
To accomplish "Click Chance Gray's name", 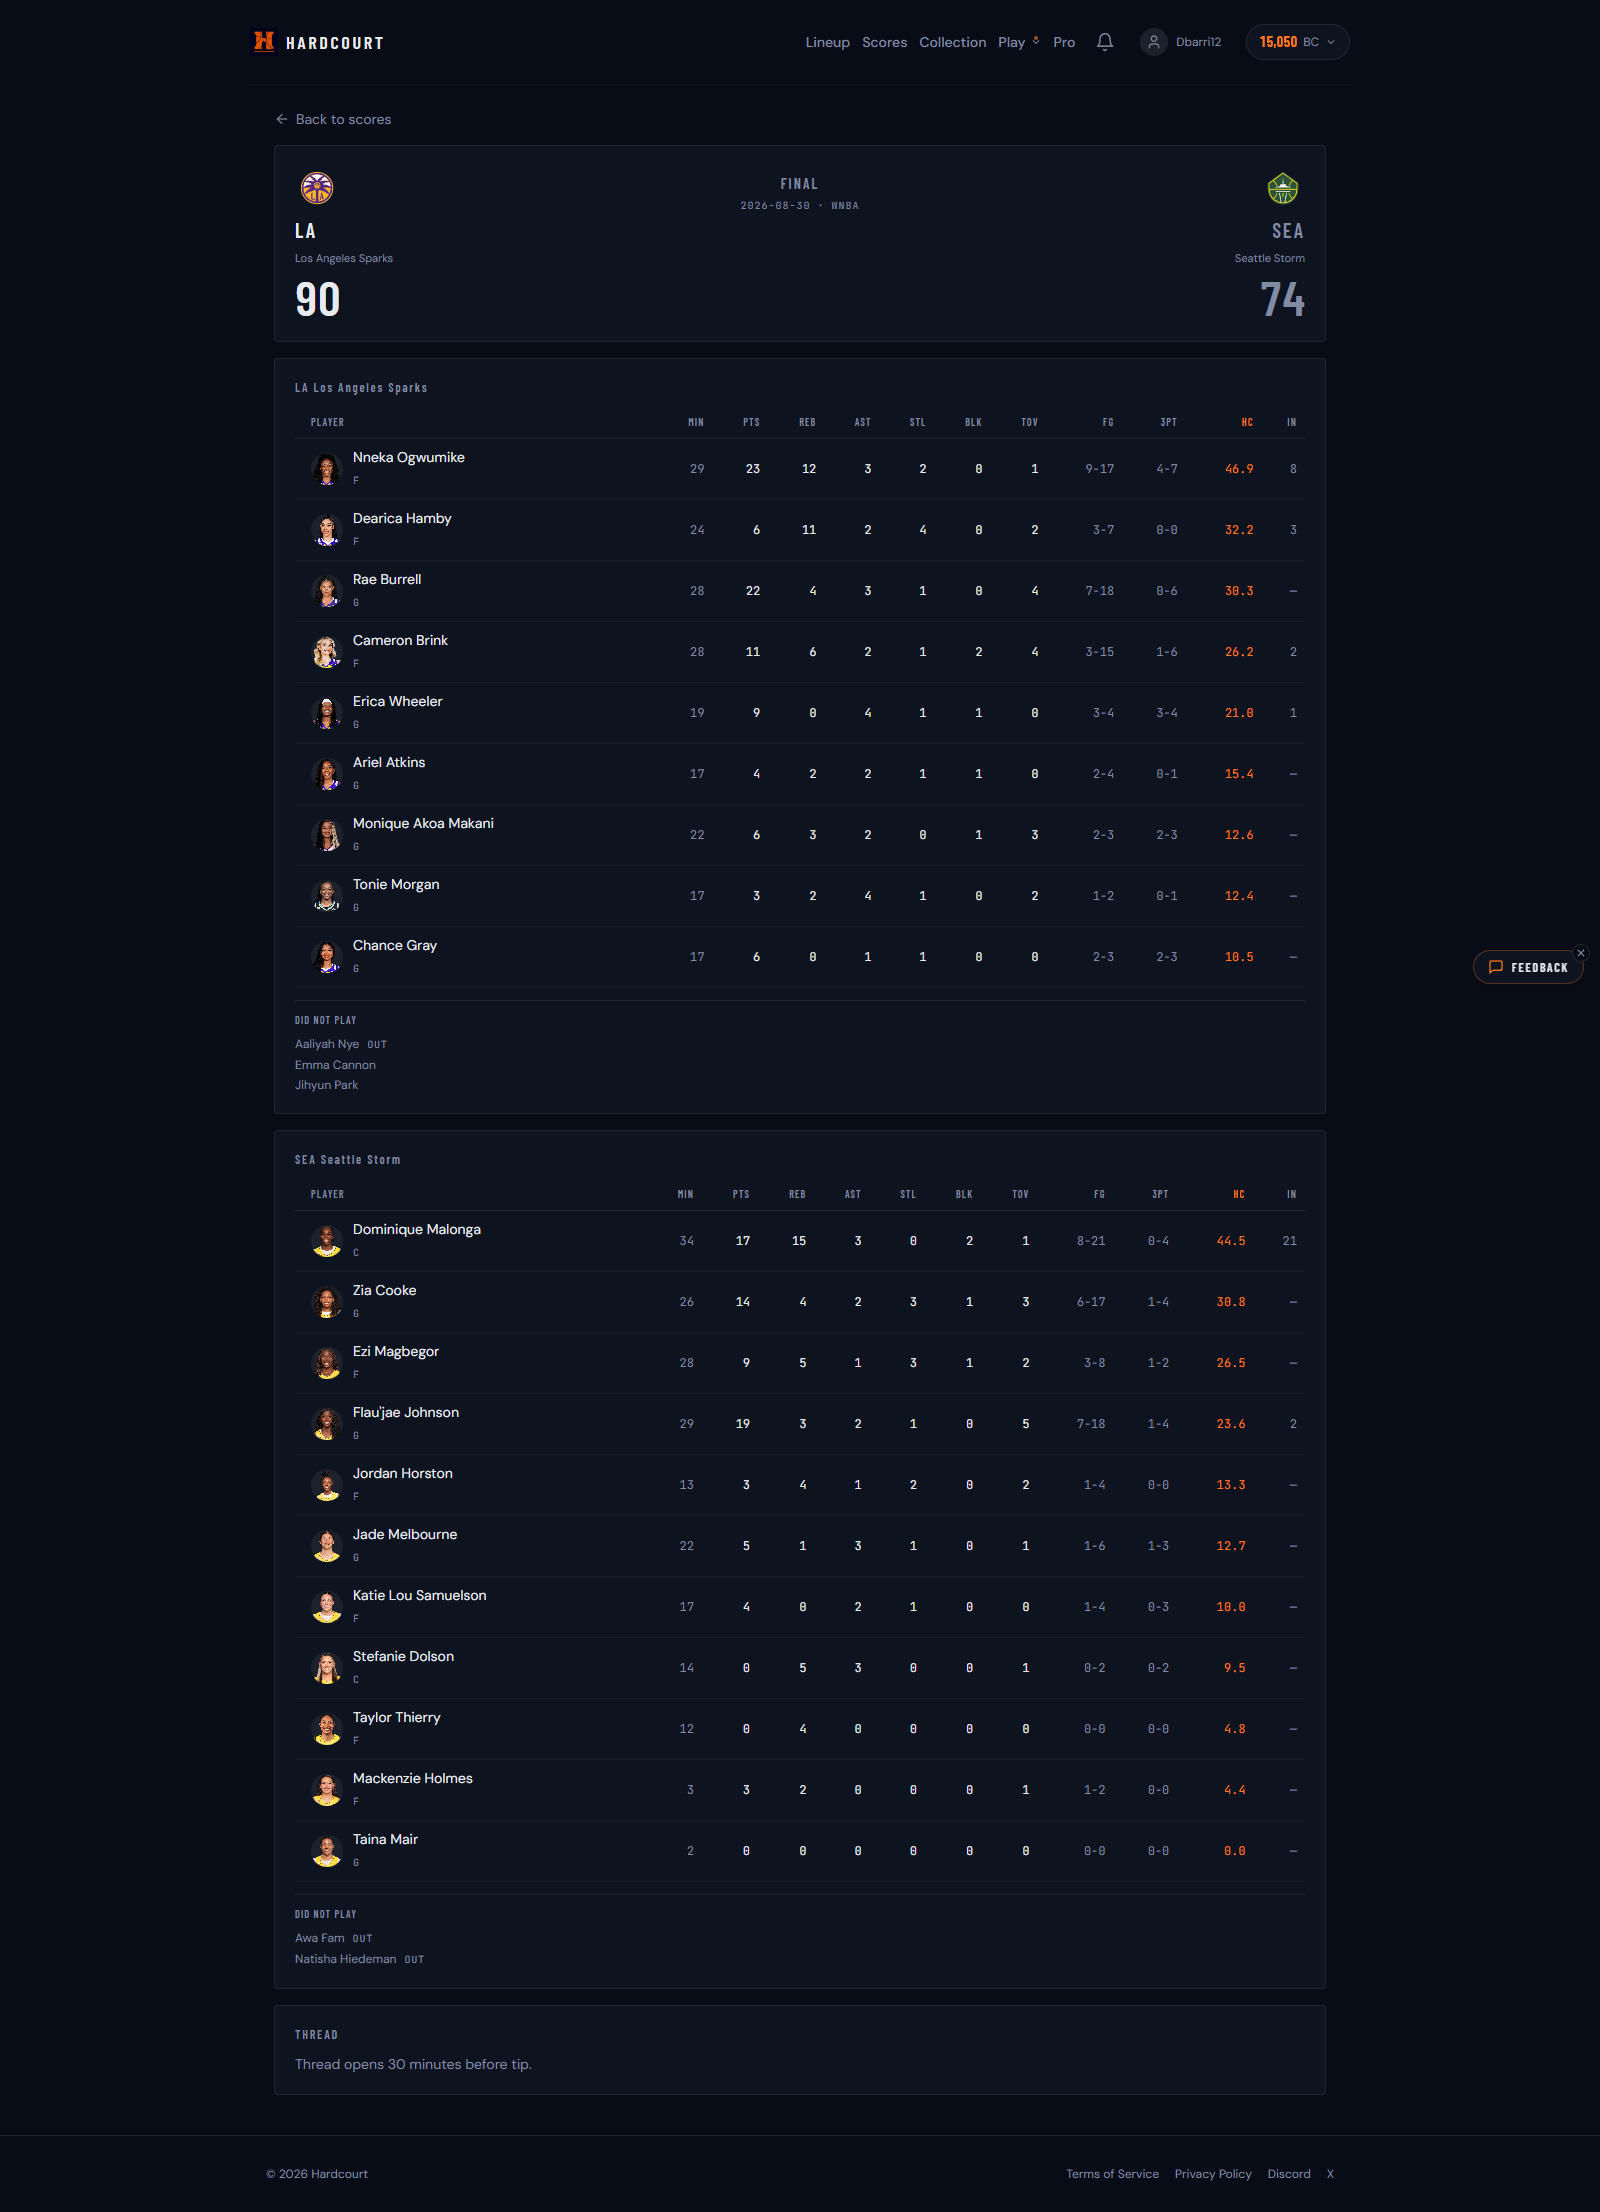I will pos(395,945).
